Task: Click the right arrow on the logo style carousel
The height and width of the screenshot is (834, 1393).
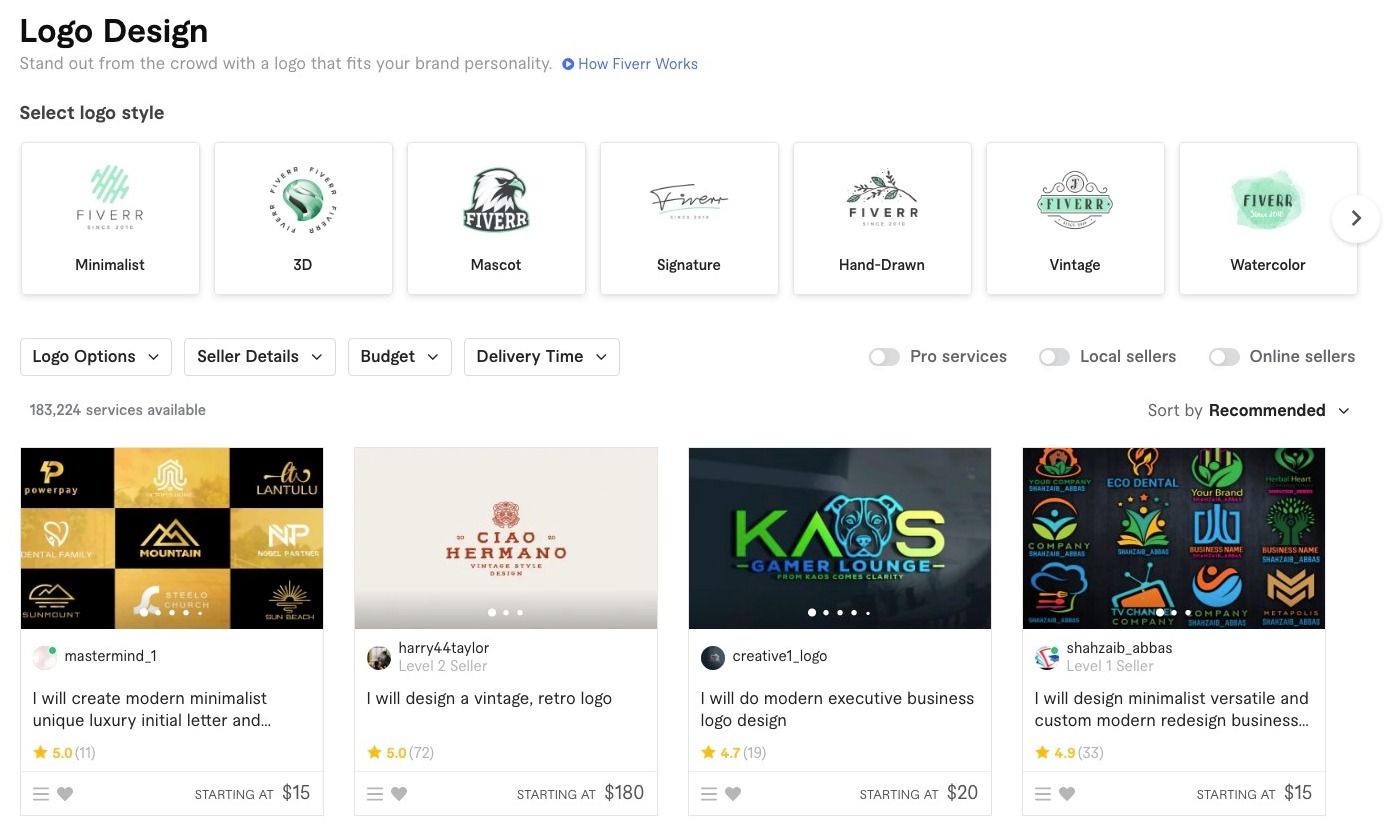Action: 1355,218
